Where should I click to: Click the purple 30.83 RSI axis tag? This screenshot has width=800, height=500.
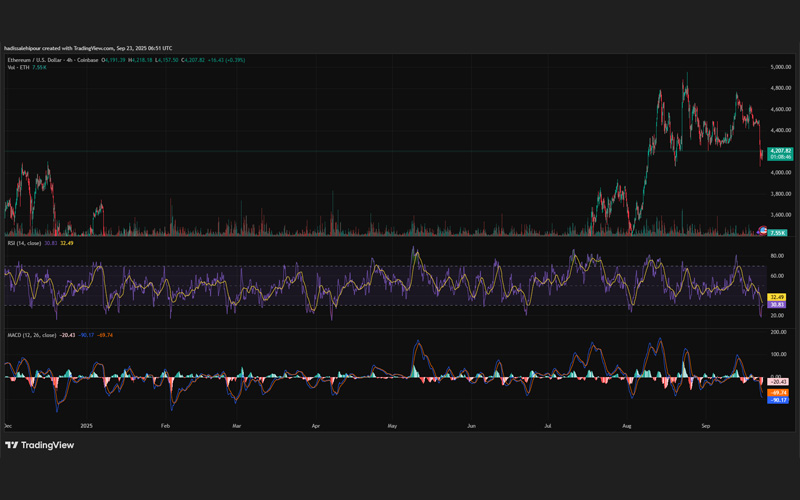pos(777,305)
